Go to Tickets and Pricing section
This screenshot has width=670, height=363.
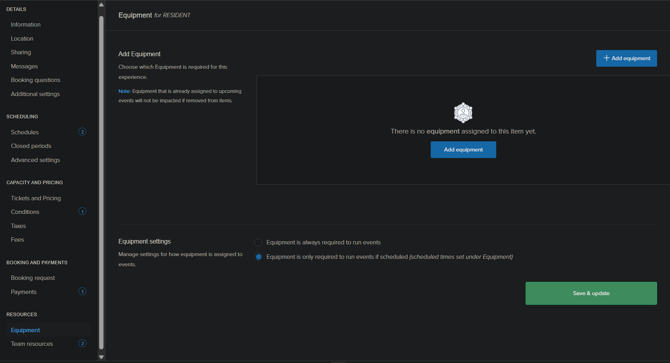coord(36,198)
